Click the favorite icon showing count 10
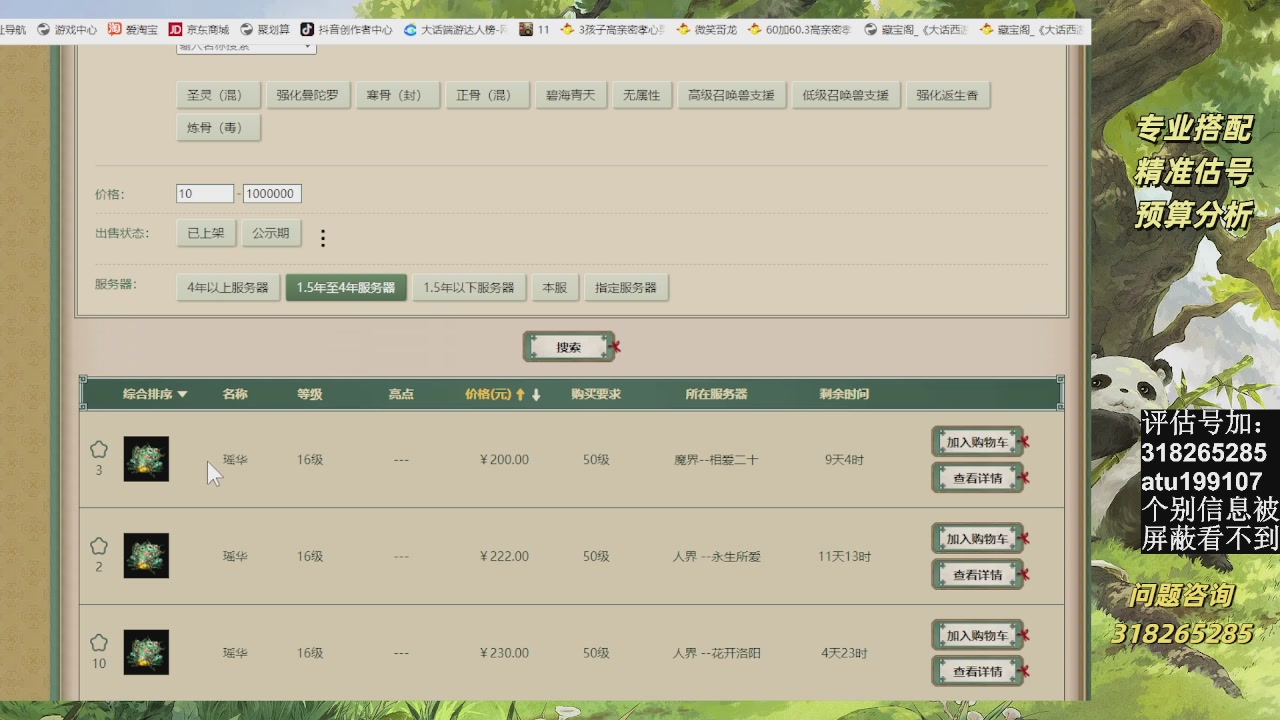Image resolution: width=1280 pixels, height=720 pixels. point(98,641)
